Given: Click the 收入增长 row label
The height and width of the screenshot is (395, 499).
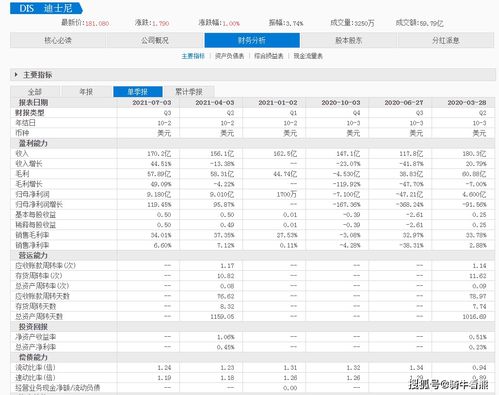Looking at the screenshot, I should [29, 164].
